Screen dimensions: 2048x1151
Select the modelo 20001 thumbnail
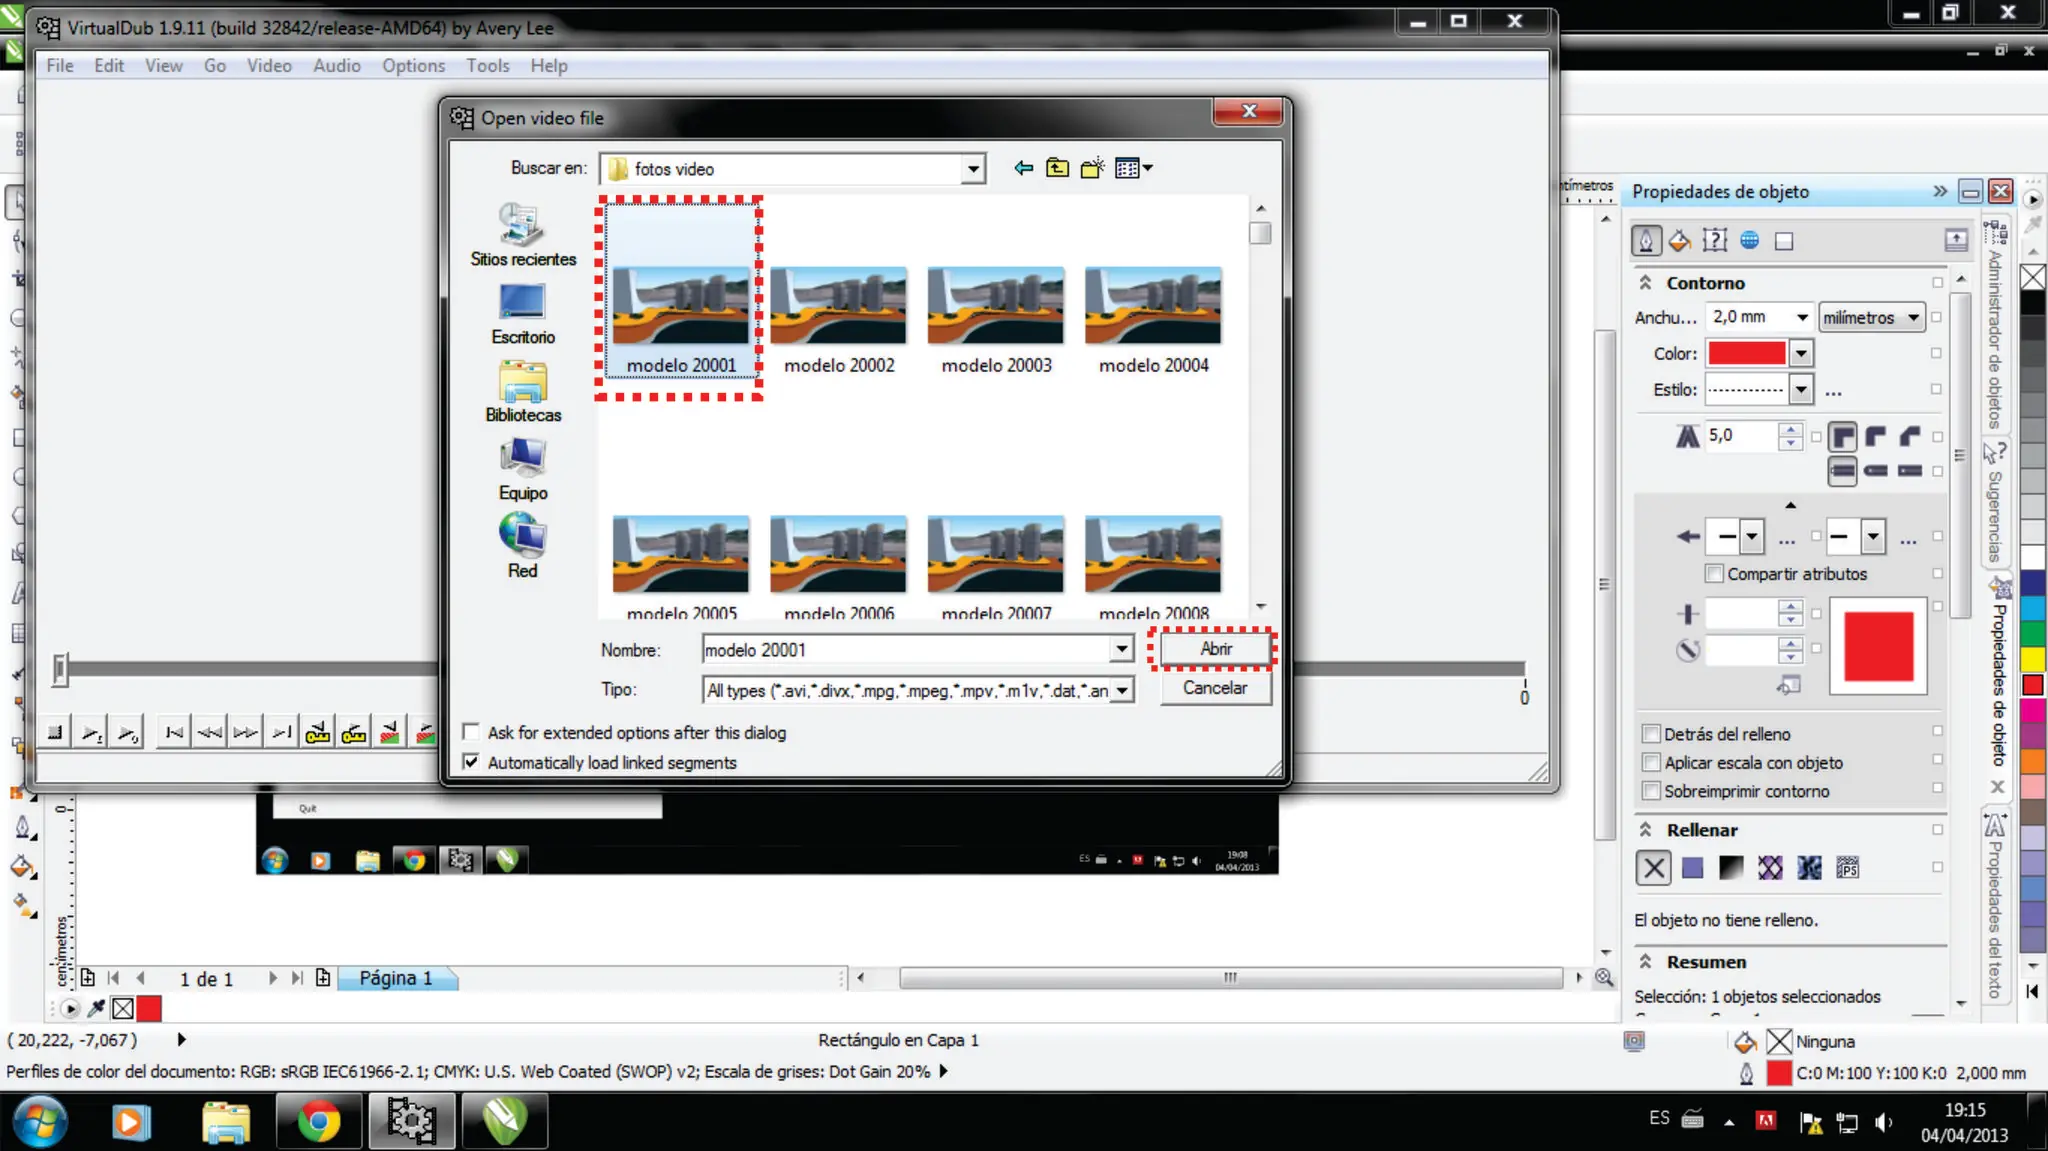(x=681, y=306)
